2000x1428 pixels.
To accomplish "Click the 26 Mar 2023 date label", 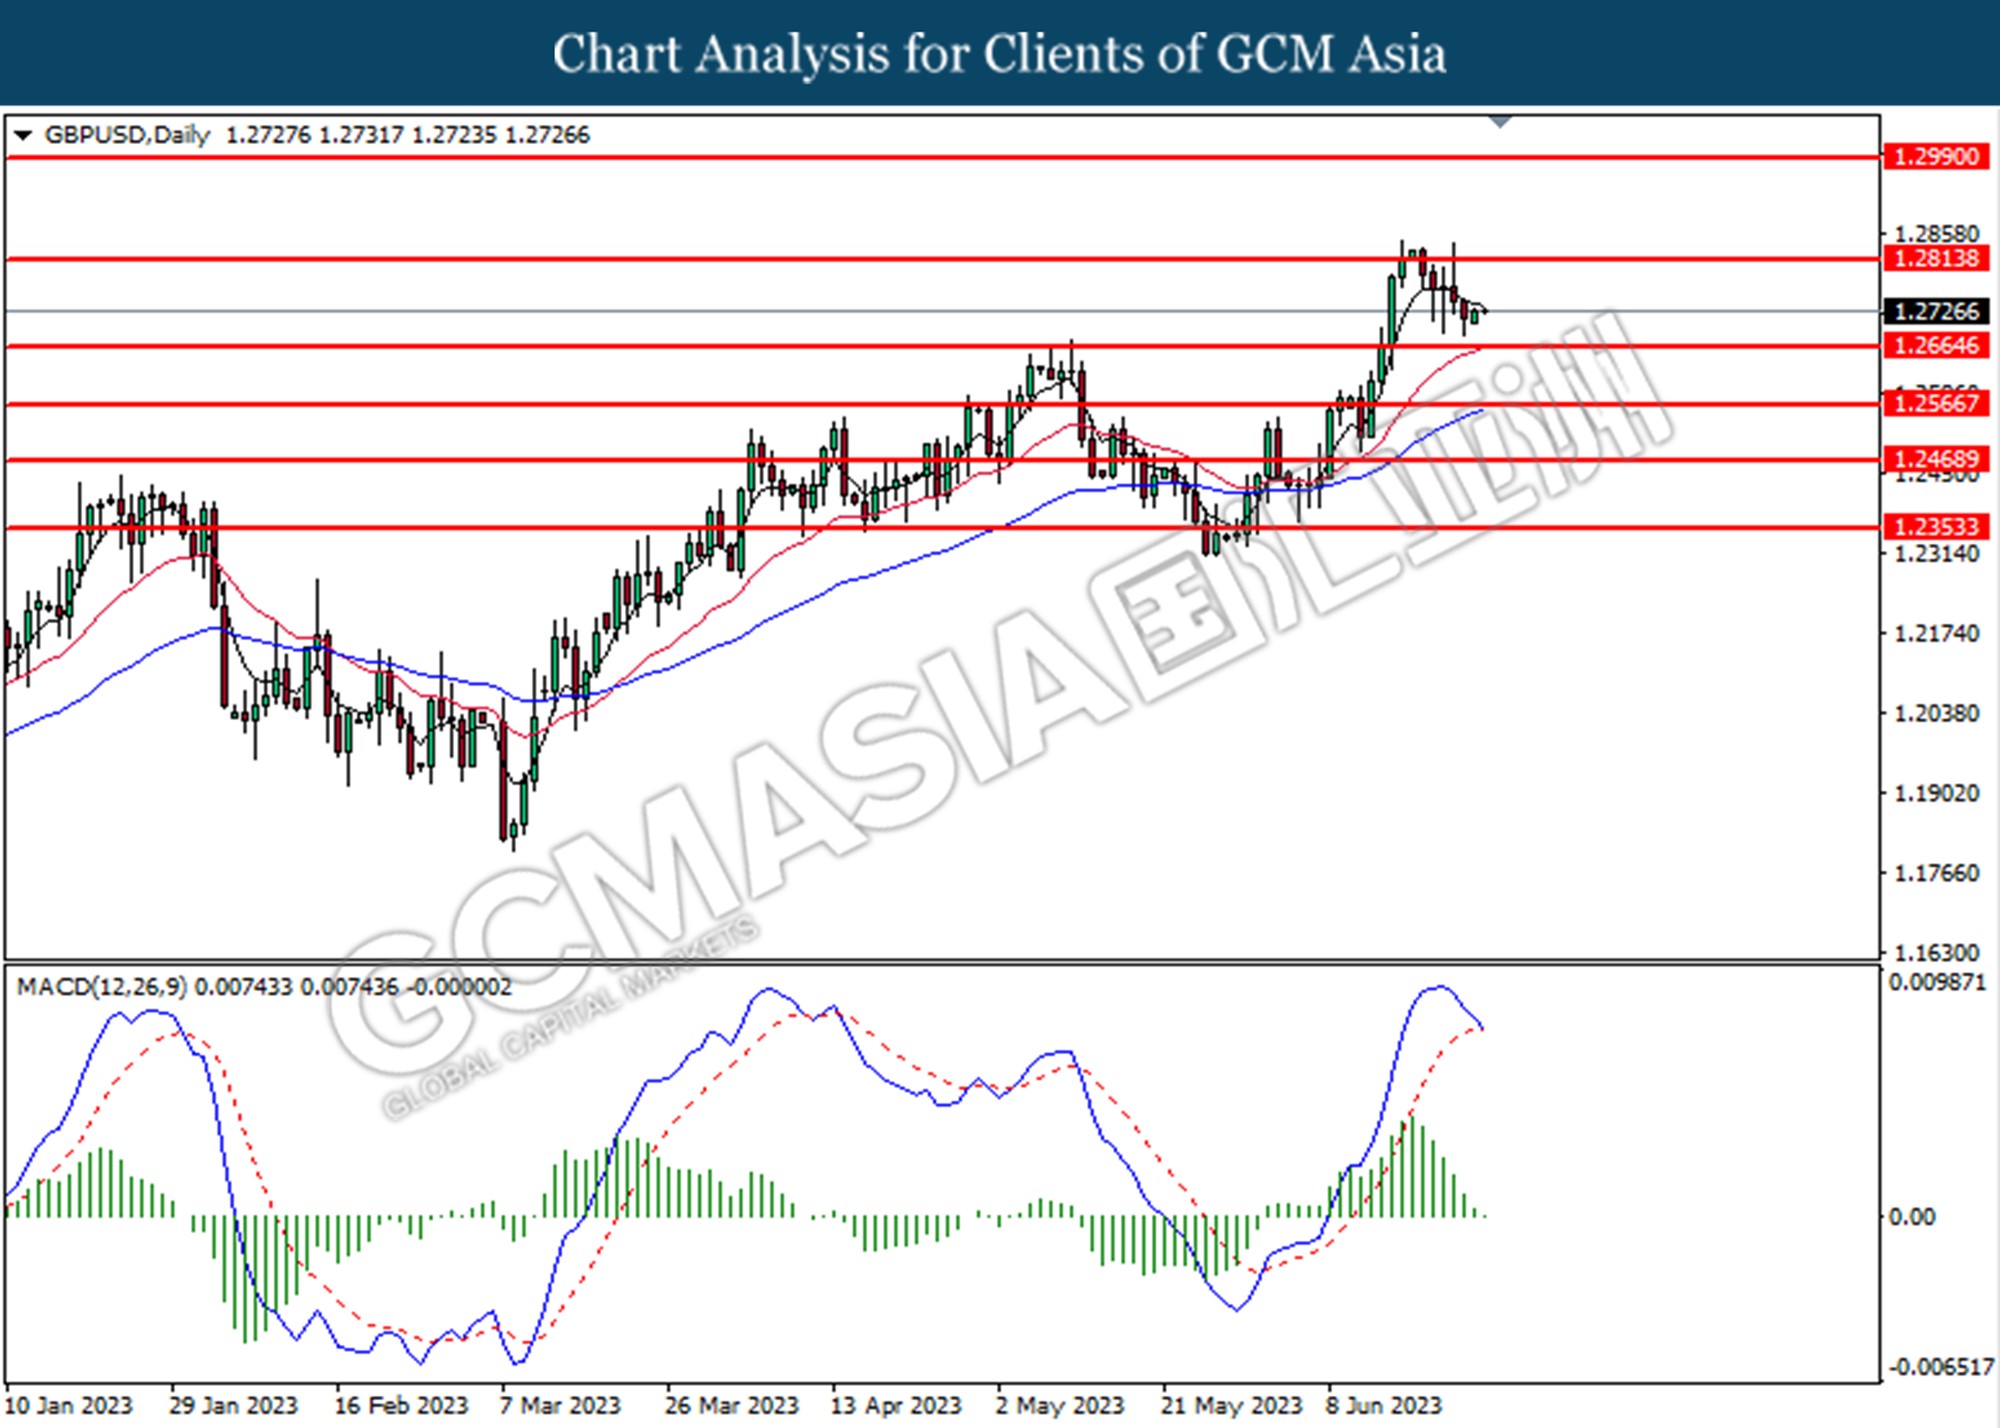I will pos(731,1406).
